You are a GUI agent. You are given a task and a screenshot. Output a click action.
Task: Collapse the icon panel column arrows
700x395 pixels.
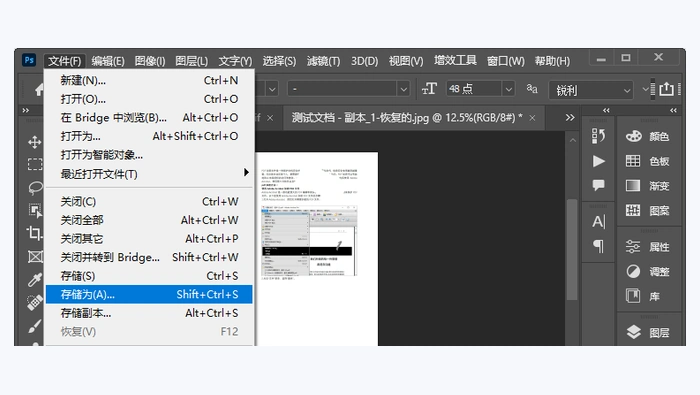tap(606, 110)
